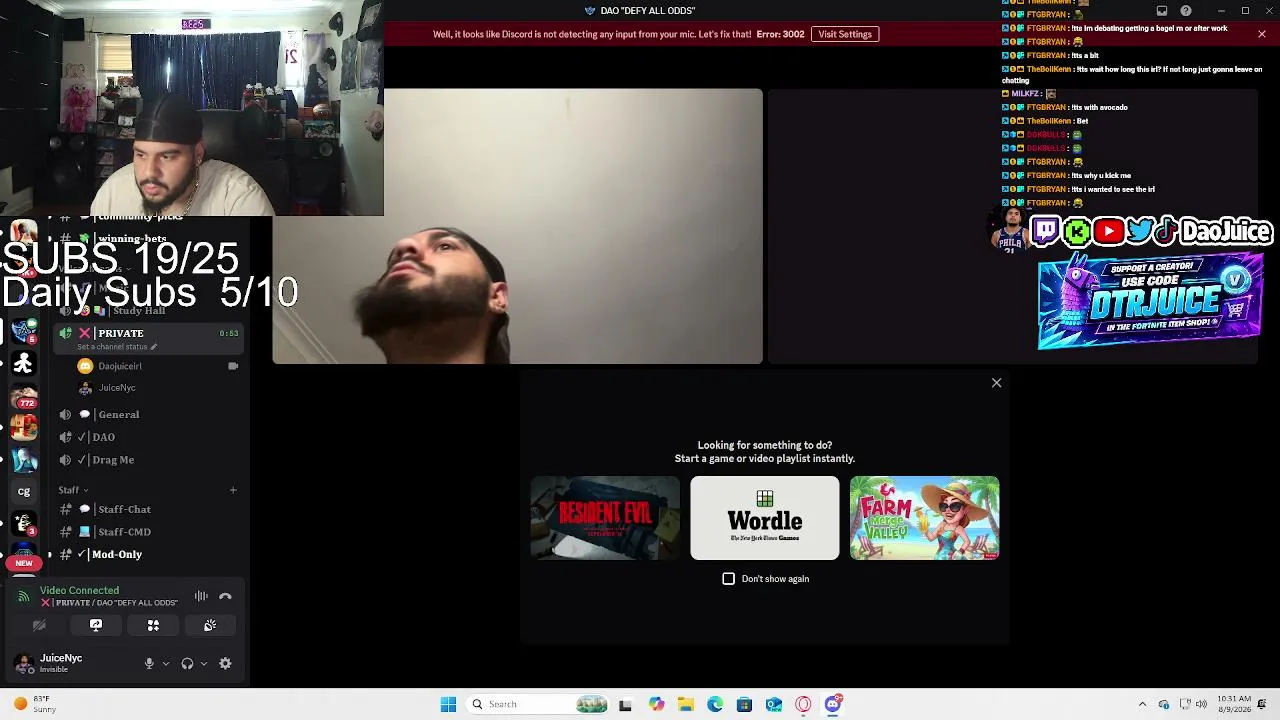The height and width of the screenshot is (720, 1280).
Task: Open the system volume tray icon
Action: [1201, 704]
